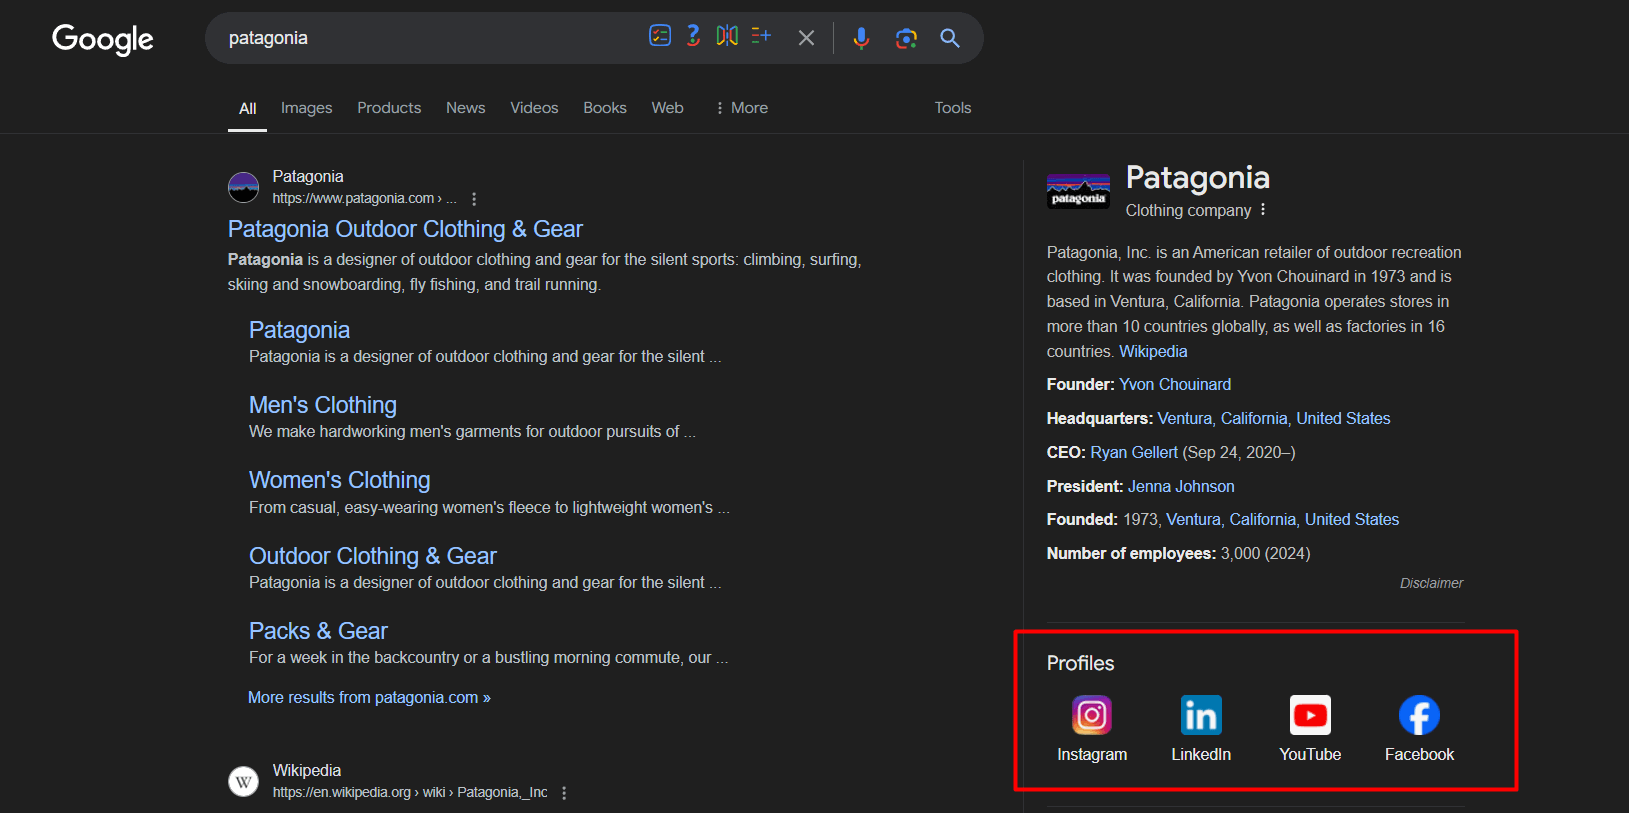Expand the More search filters menu
Screen dimensions: 1629x813
click(x=741, y=108)
